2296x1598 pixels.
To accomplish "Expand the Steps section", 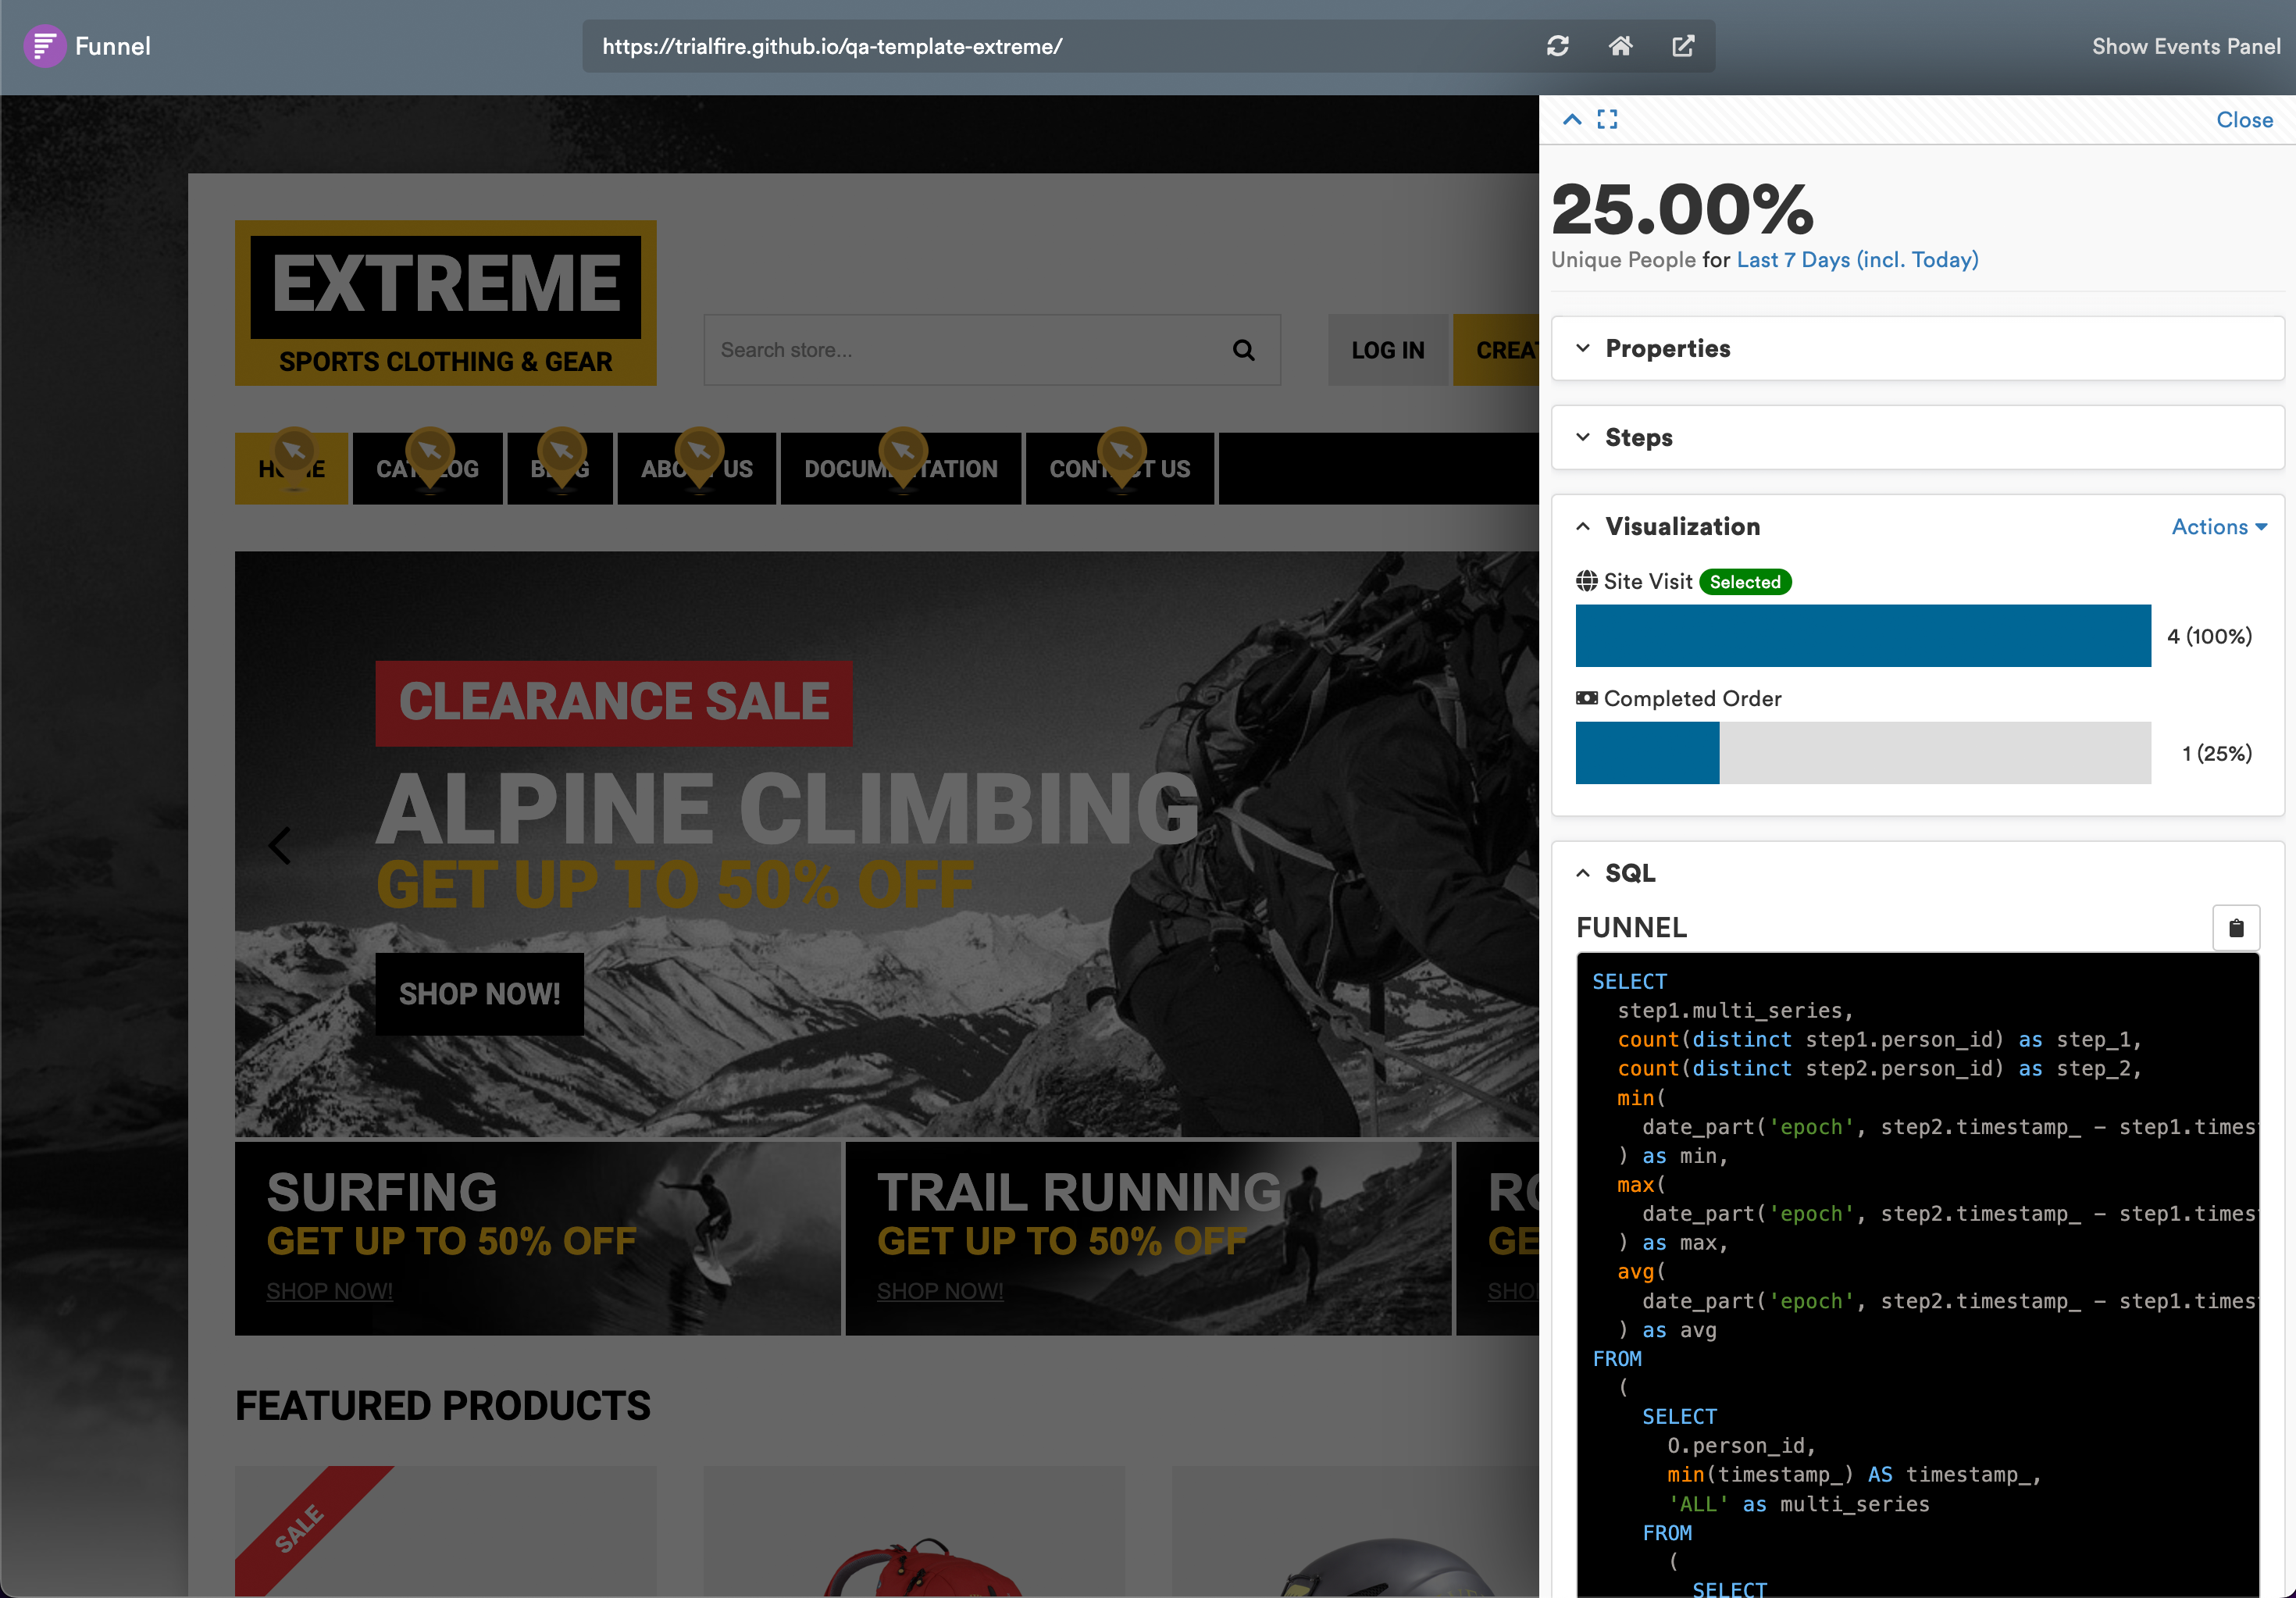I will (1638, 437).
